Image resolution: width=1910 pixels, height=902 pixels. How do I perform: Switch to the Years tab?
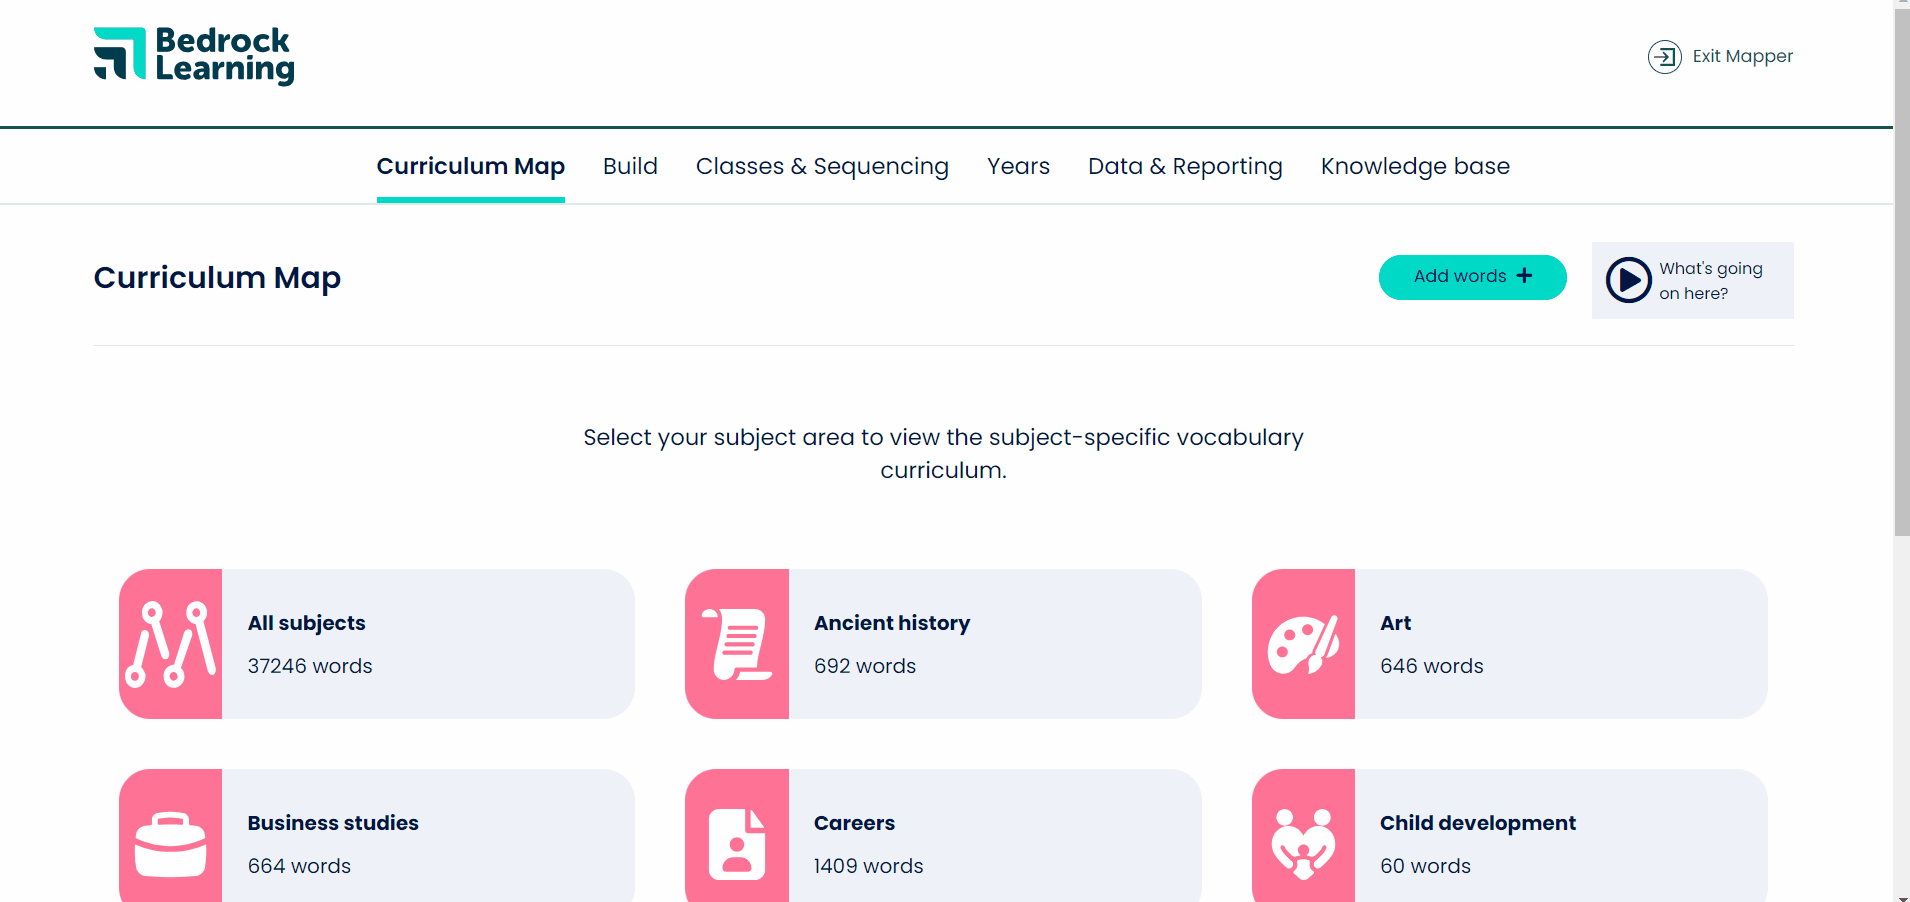(1017, 166)
